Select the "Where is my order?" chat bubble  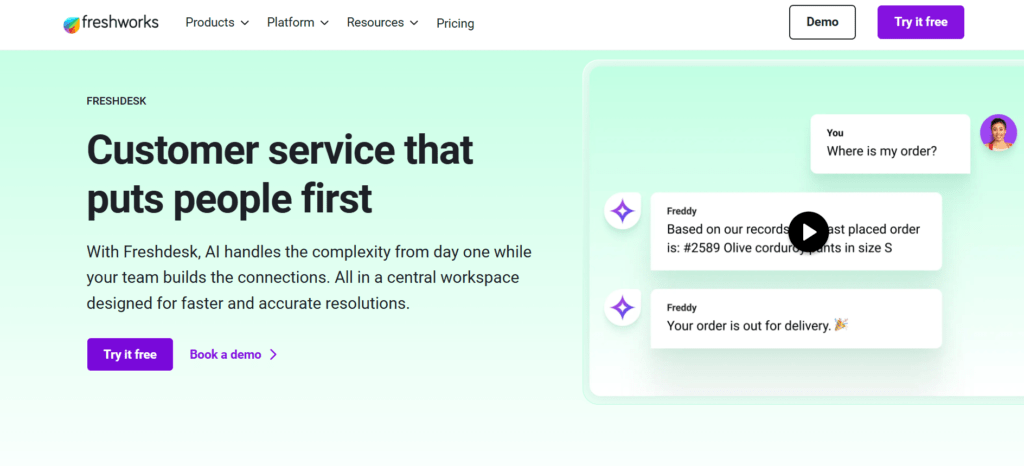tap(889, 143)
